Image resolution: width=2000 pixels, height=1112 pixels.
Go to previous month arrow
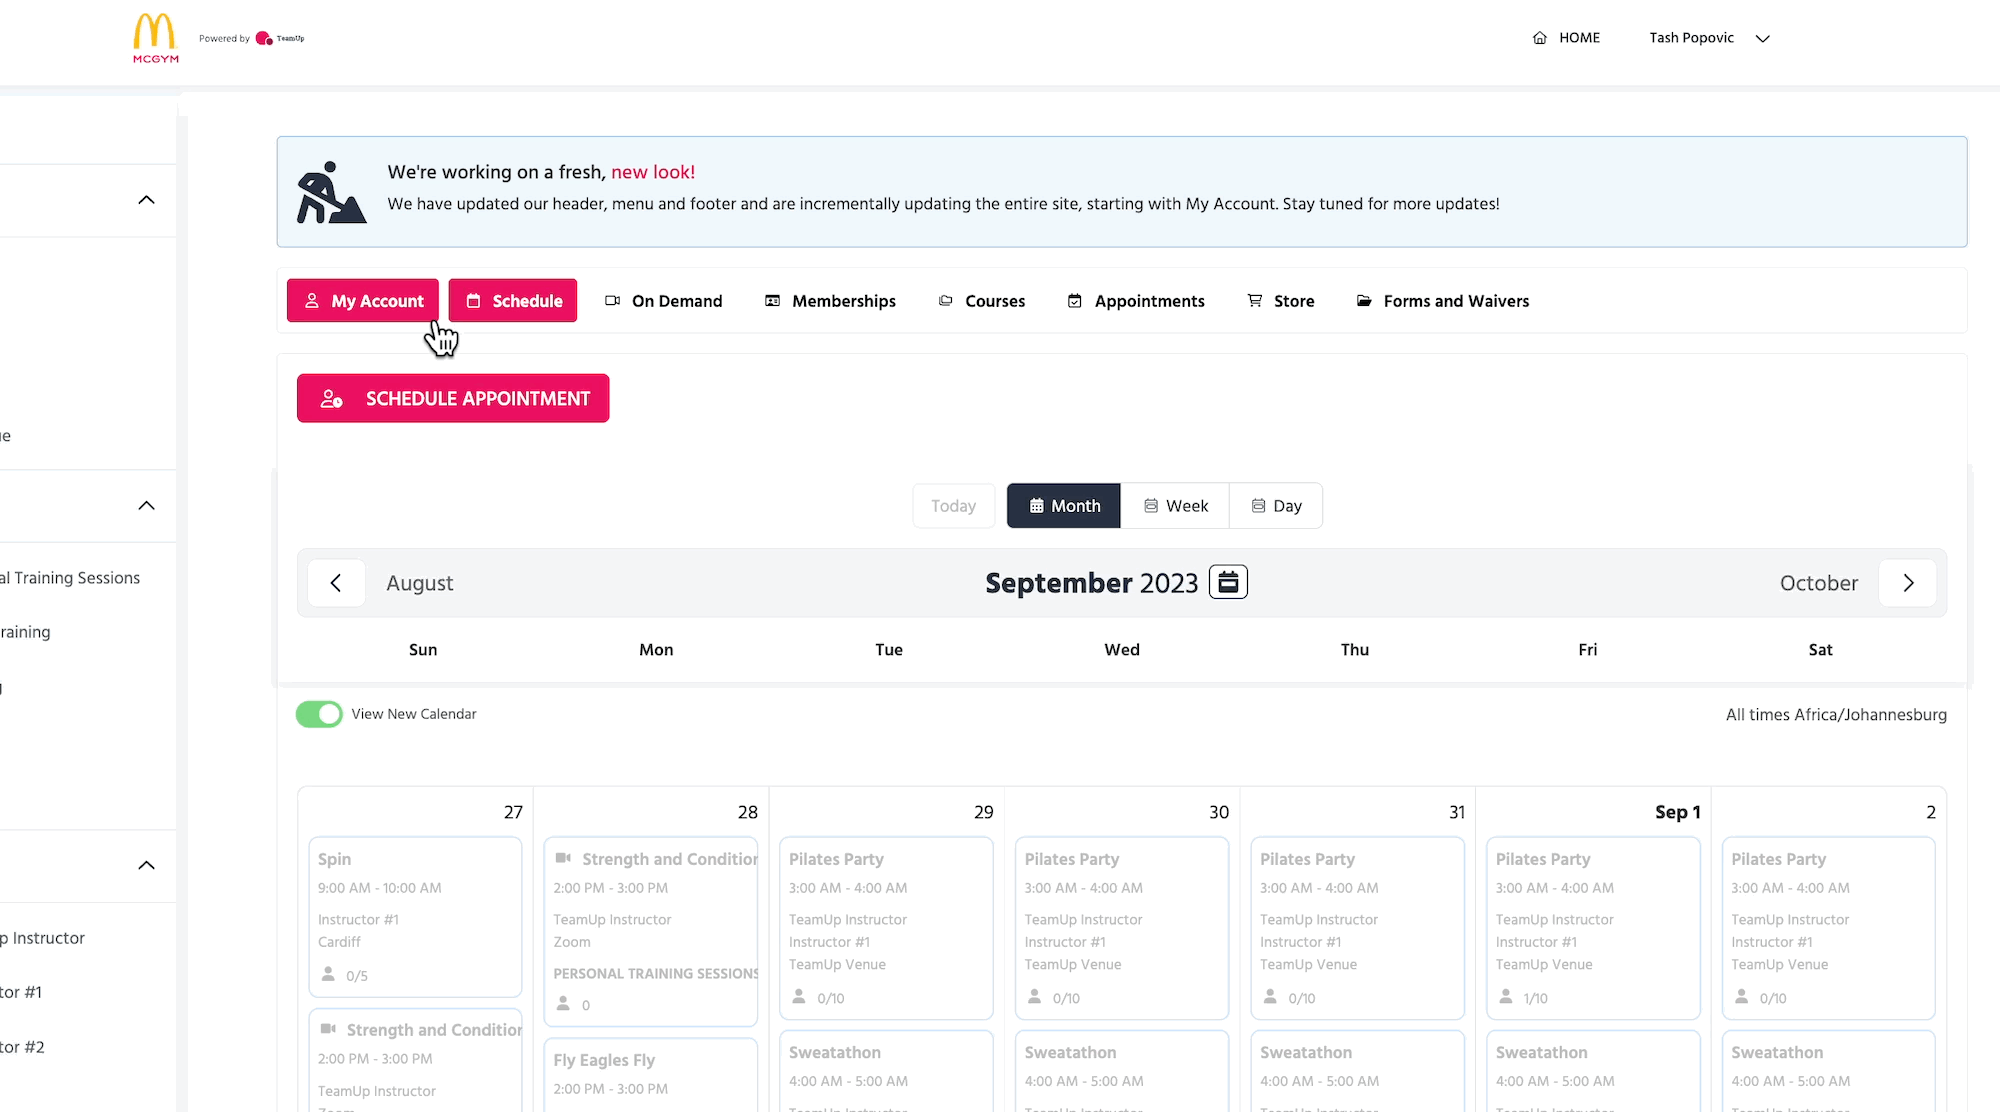point(336,583)
